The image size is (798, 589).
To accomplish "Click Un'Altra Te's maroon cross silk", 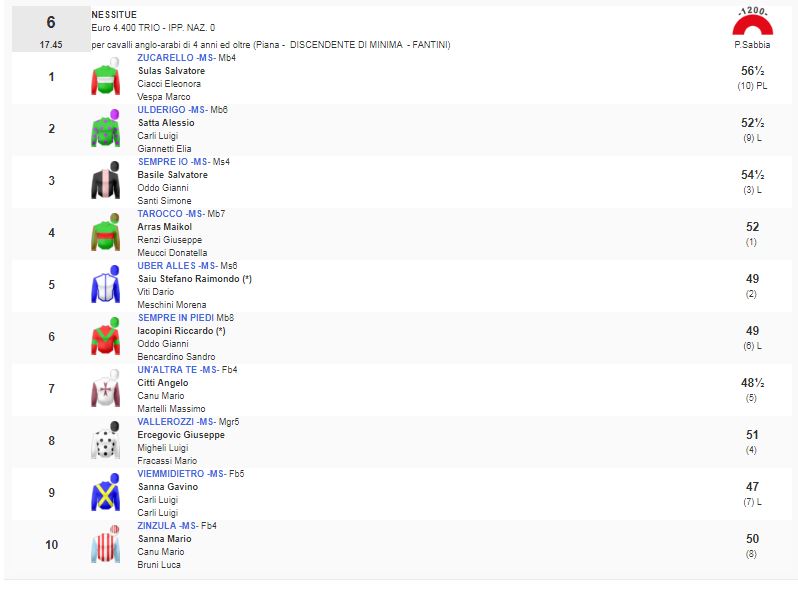I will (105, 389).
